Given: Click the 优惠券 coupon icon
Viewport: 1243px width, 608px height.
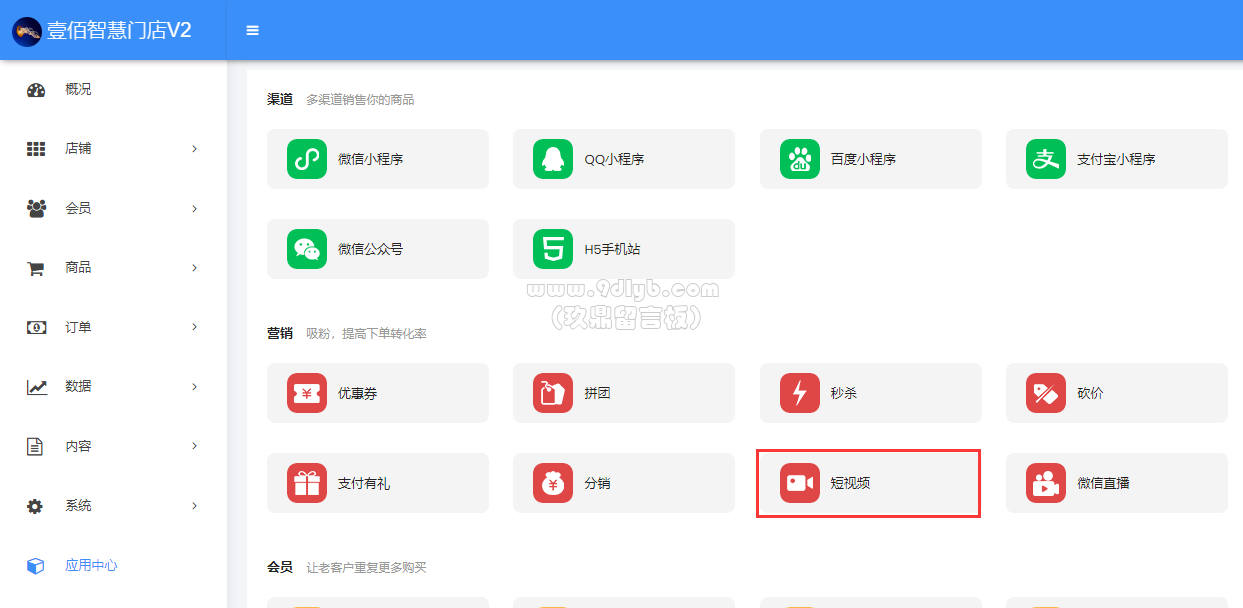Looking at the screenshot, I should 307,393.
